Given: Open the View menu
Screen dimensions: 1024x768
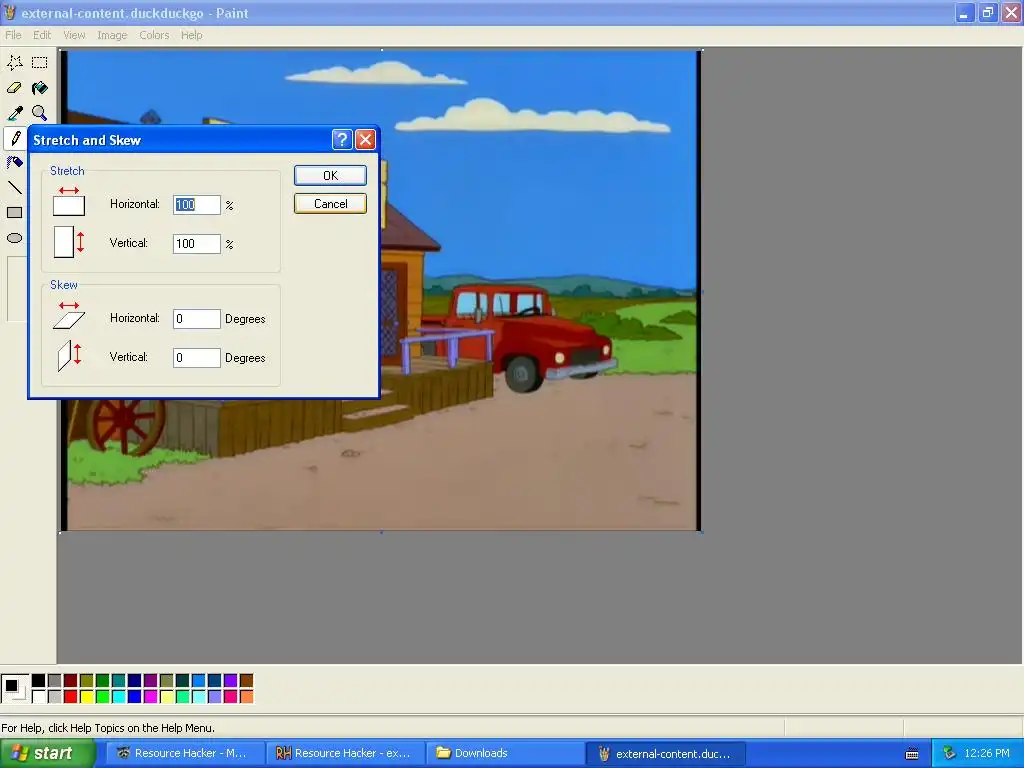Looking at the screenshot, I should tap(74, 35).
